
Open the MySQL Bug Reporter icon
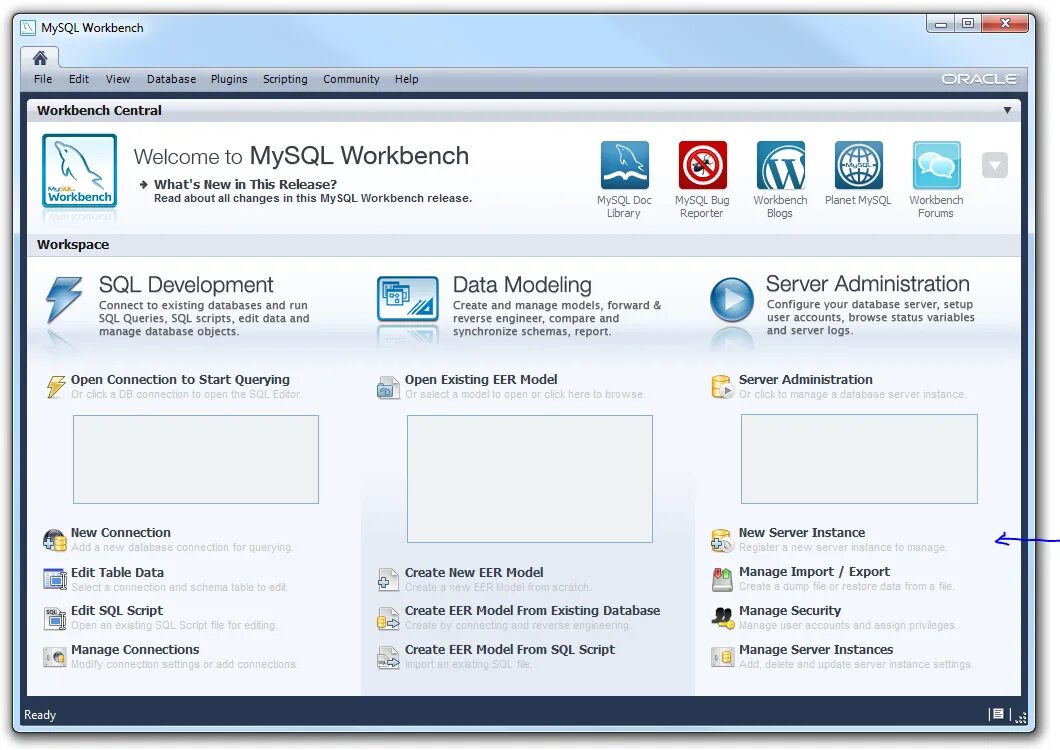702,165
